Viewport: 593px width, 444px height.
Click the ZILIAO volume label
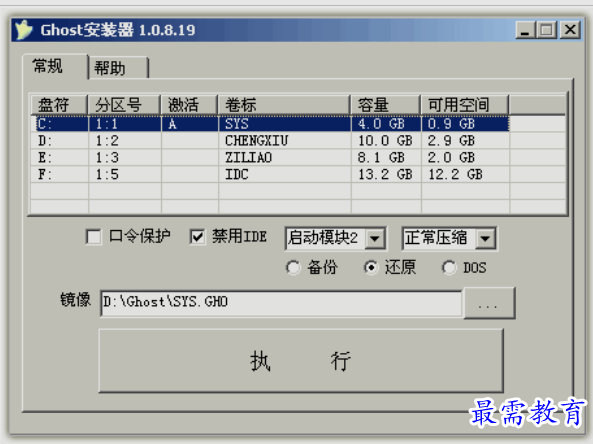(x=248, y=157)
